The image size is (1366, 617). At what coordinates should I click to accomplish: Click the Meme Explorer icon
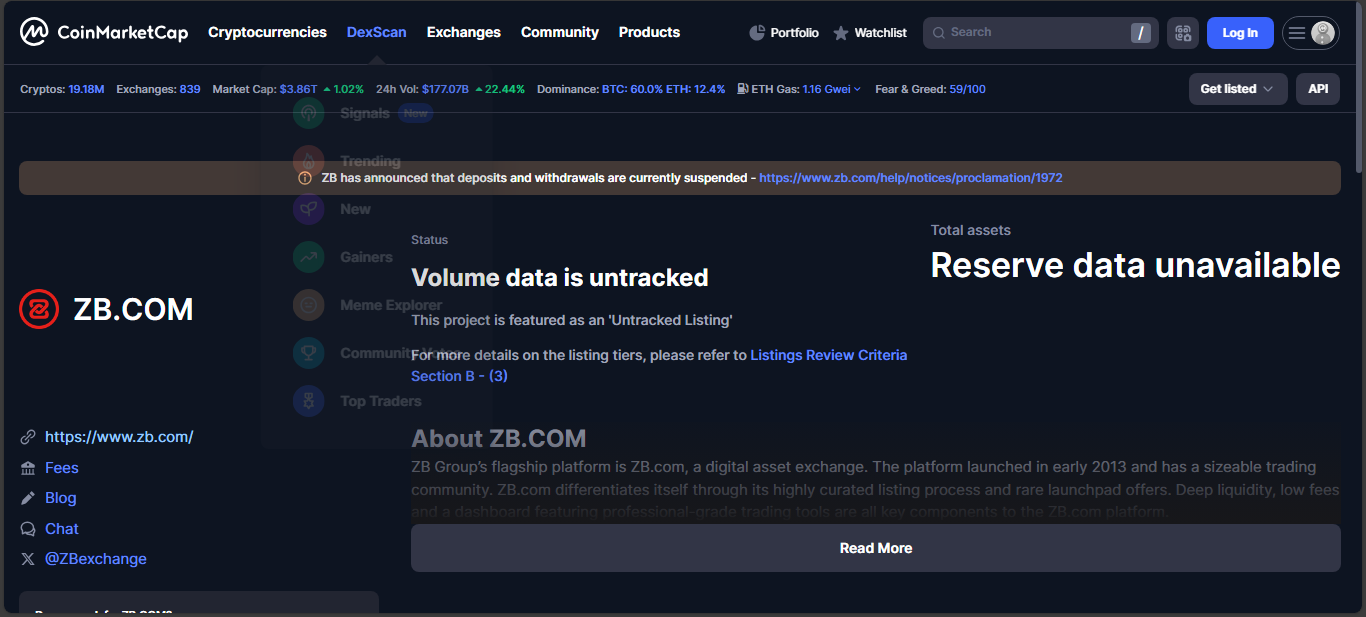coord(309,305)
